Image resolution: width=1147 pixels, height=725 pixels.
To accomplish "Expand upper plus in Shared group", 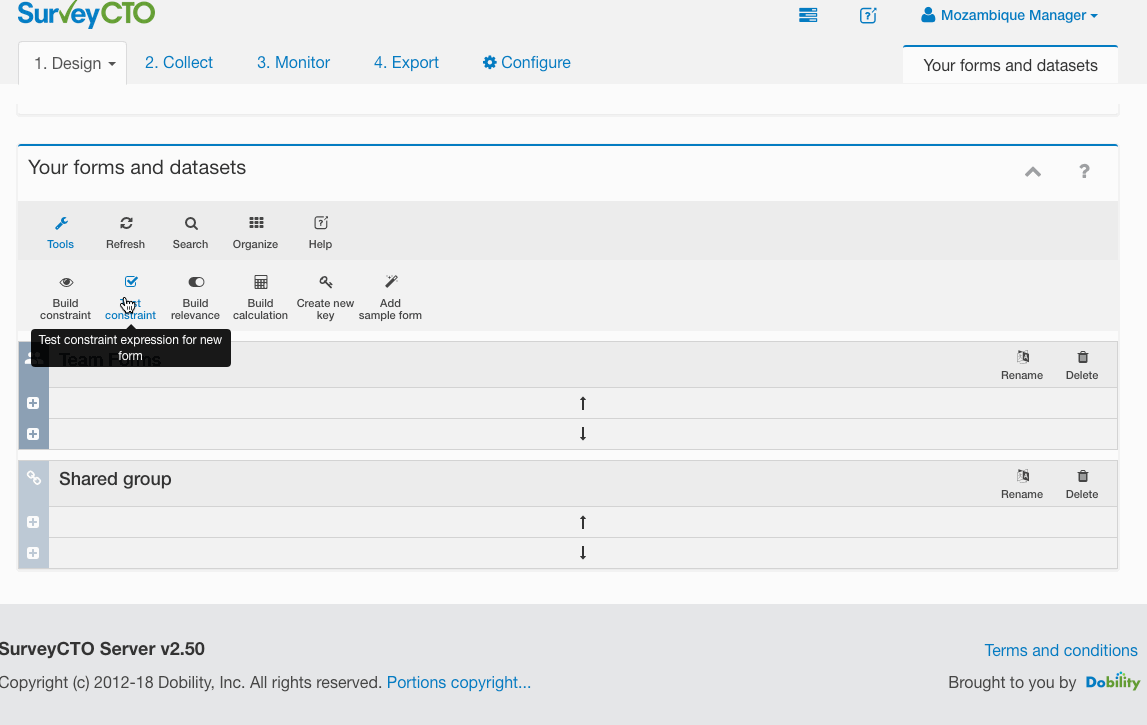I will tap(33, 522).
